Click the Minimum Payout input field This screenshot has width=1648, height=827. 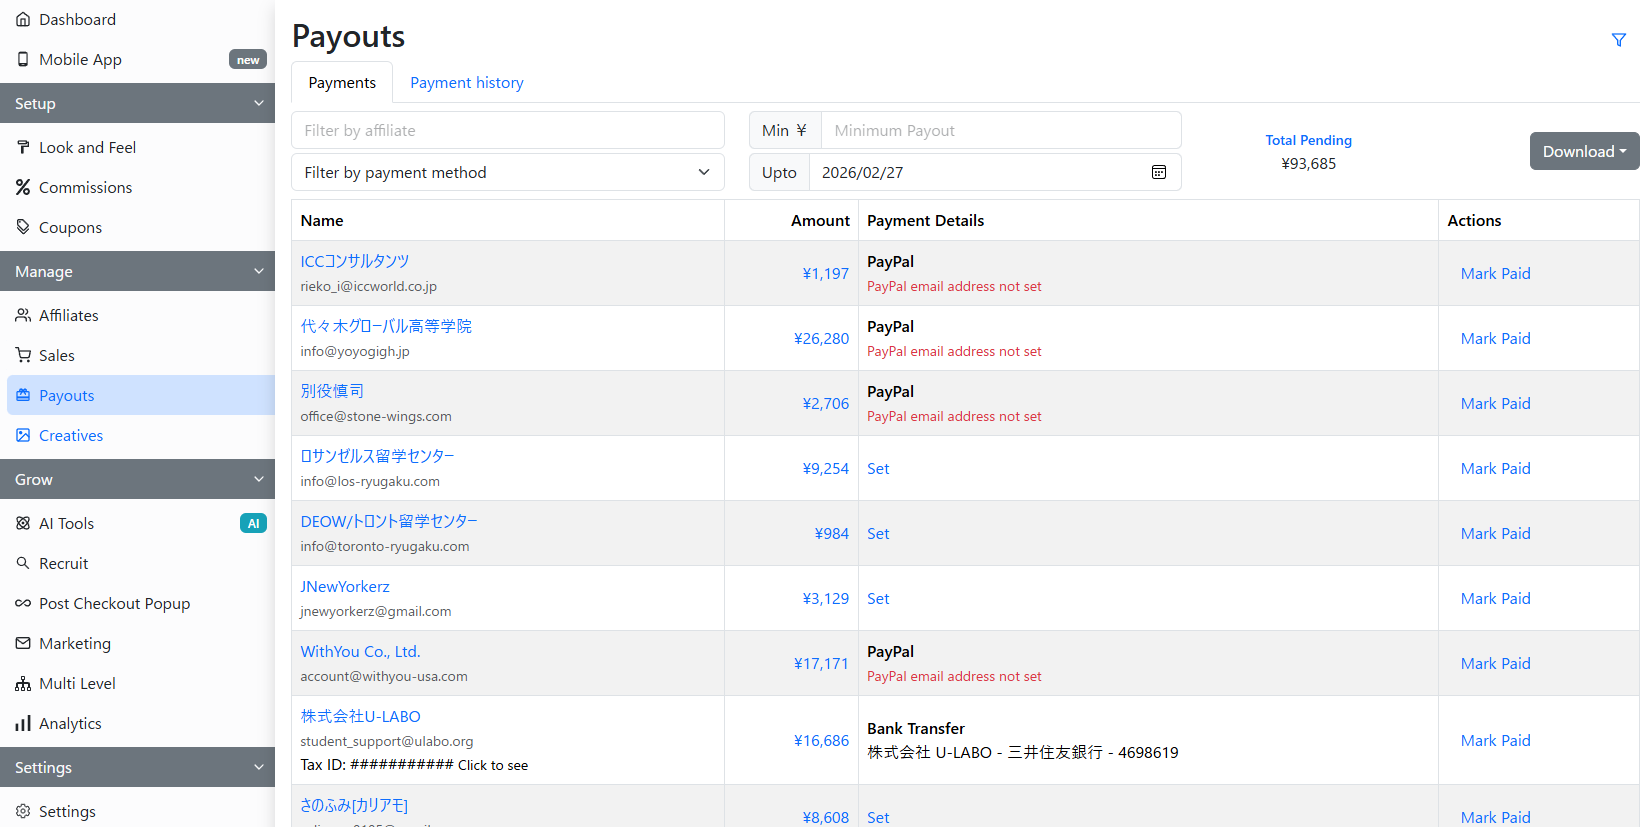tap(1000, 131)
